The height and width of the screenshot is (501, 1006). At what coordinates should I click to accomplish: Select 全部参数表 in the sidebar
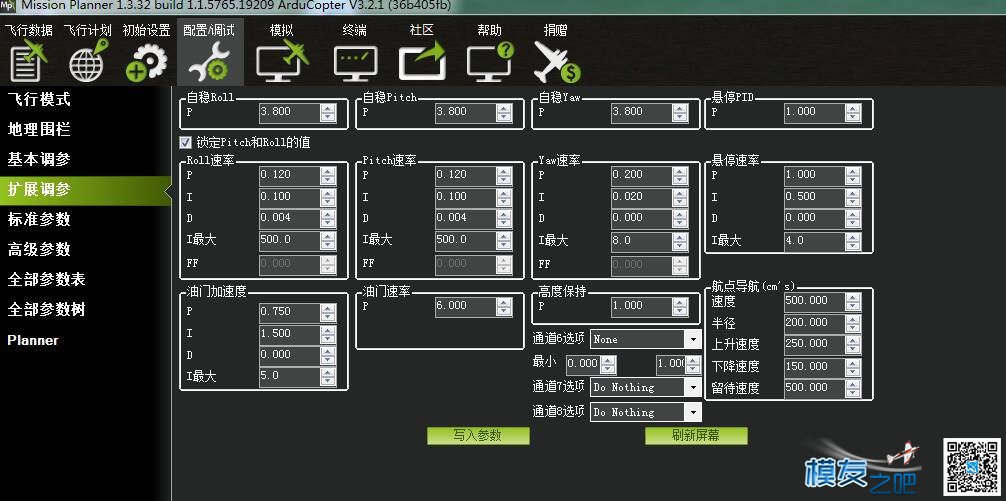46,280
